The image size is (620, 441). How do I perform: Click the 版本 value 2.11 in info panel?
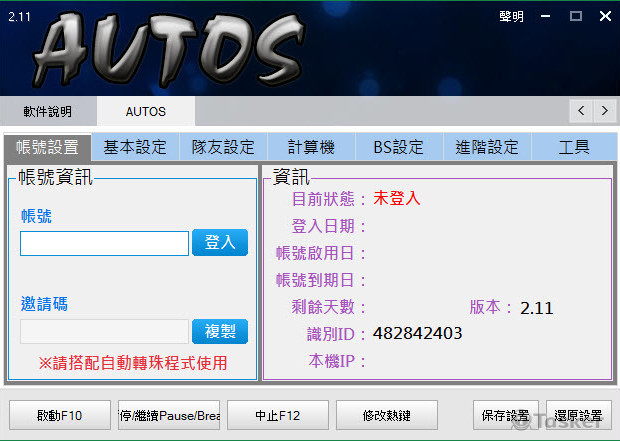click(537, 308)
